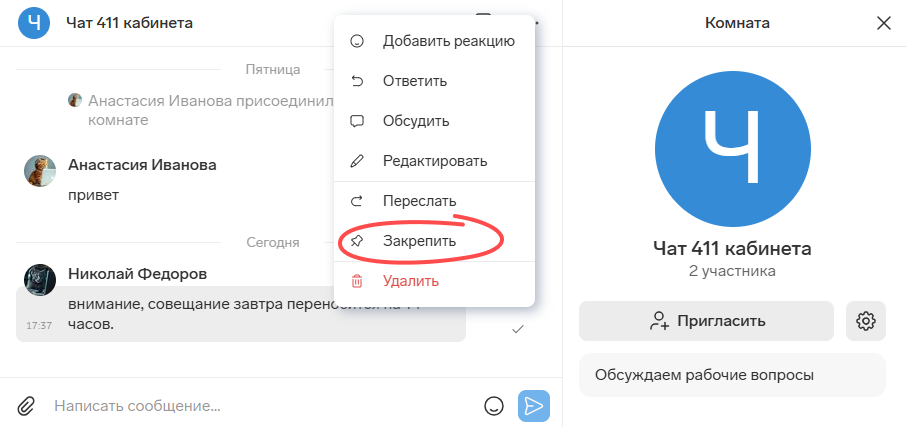Click the smiley icon beside Добавить реакцию
The image size is (906, 427).
[x=357, y=41]
